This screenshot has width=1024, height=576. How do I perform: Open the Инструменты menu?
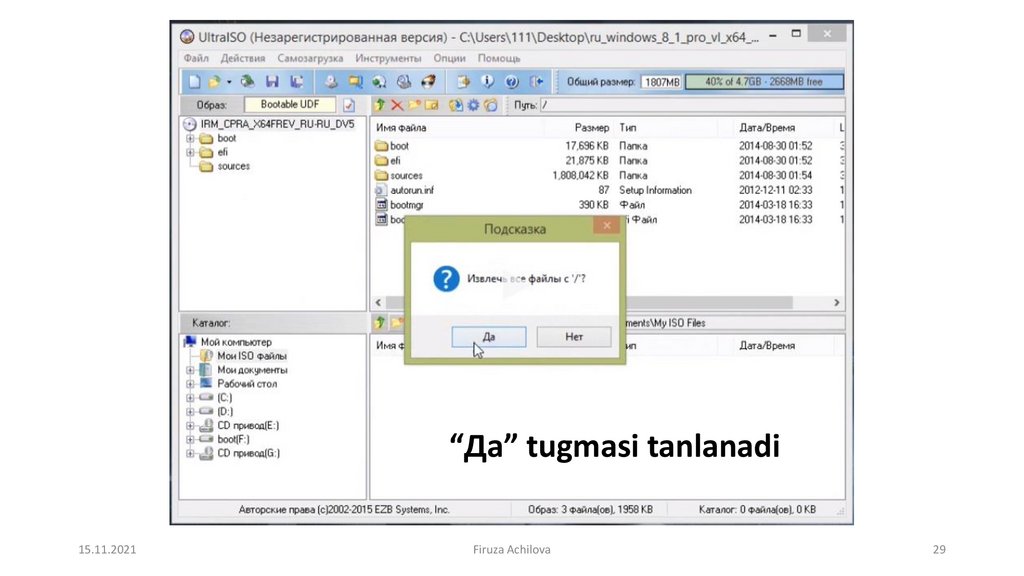point(388,58)
